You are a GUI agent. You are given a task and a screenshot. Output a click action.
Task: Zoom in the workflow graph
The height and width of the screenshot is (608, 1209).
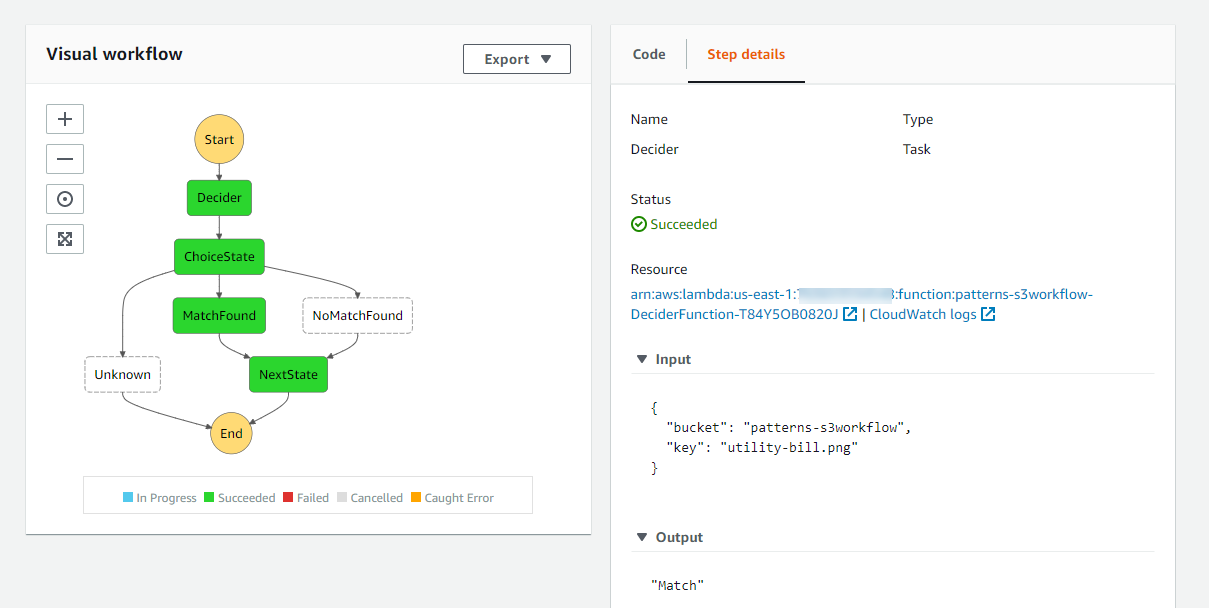[65, 119]
